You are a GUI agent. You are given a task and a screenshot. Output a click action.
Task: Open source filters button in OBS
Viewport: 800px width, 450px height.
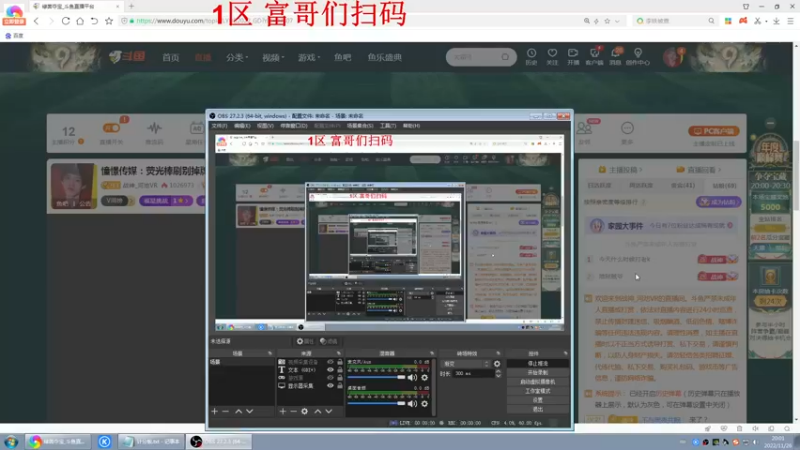point(329,341)
